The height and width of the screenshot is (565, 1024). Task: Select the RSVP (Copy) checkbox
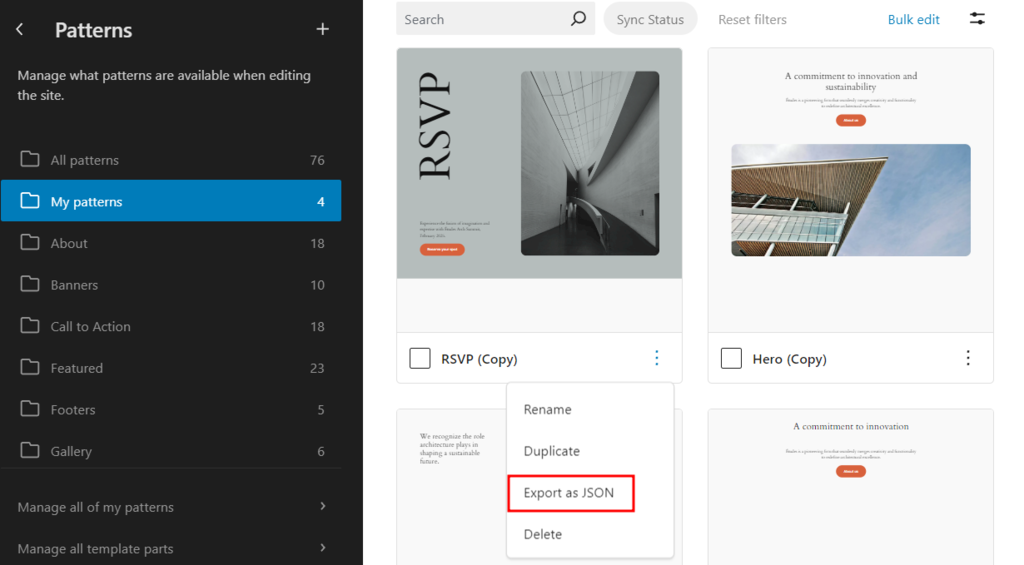[420, 358]
